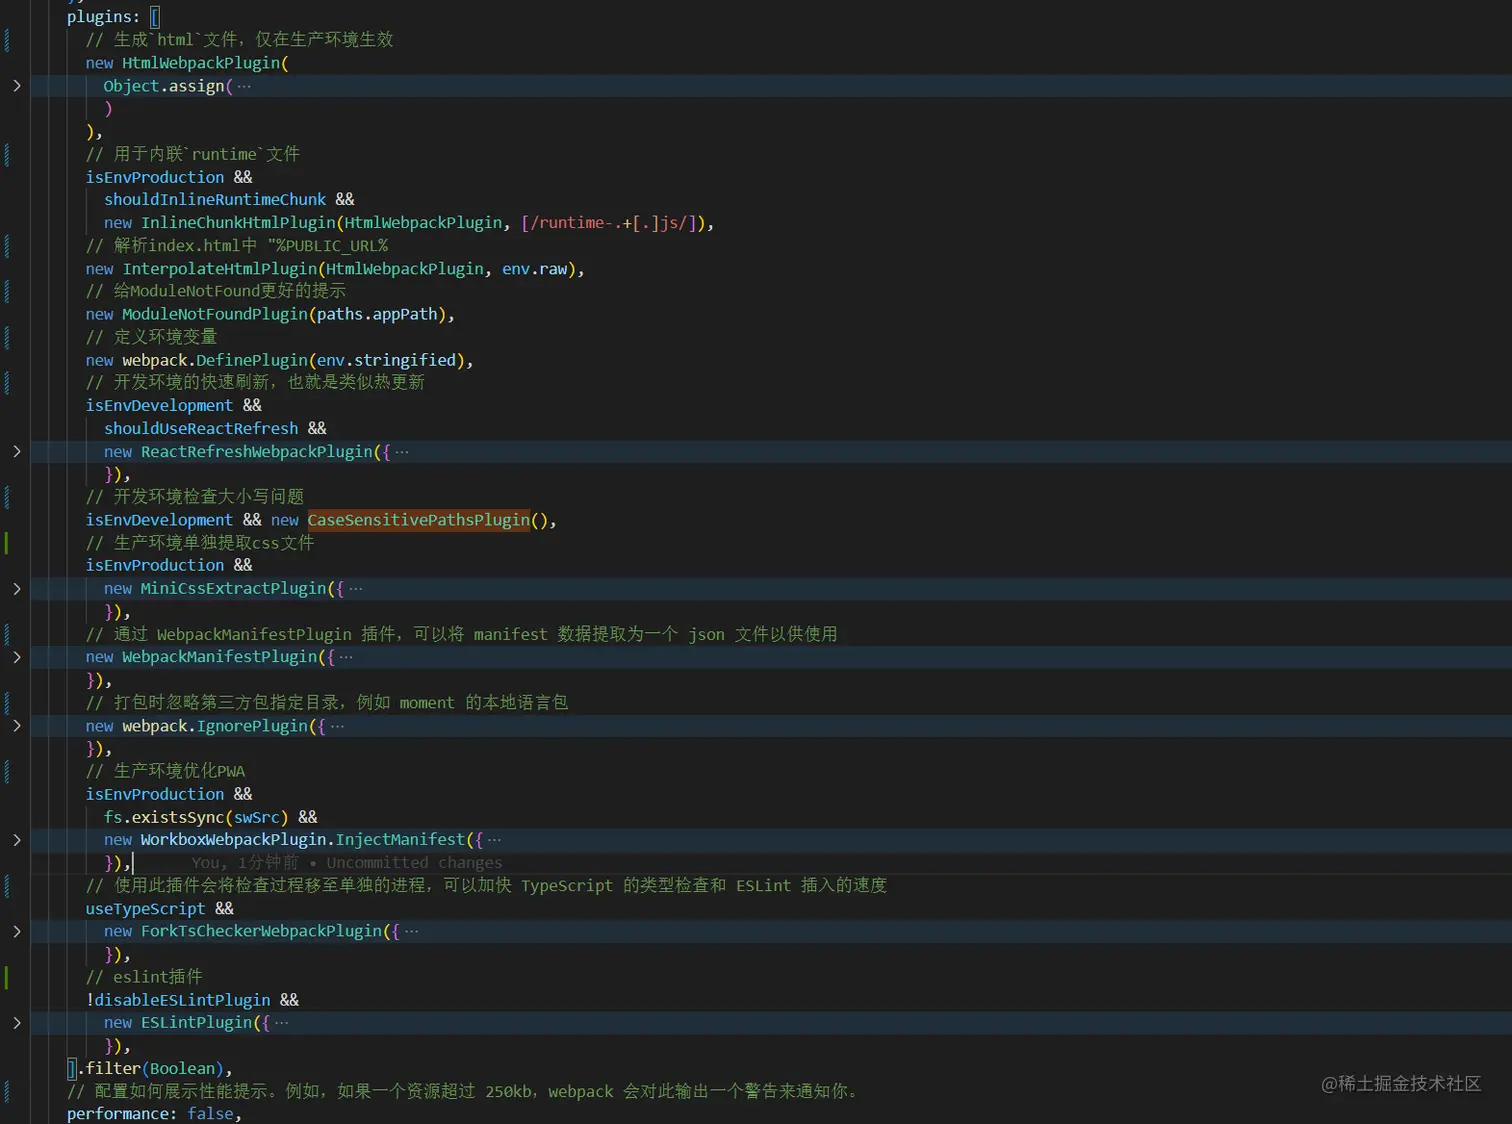Viewport: 1512px width, 1124px height.
Task: Click the highlighted CaseSensitivePathsPlugin identifier
Action: pyautogui.click(x=418, y=520)
